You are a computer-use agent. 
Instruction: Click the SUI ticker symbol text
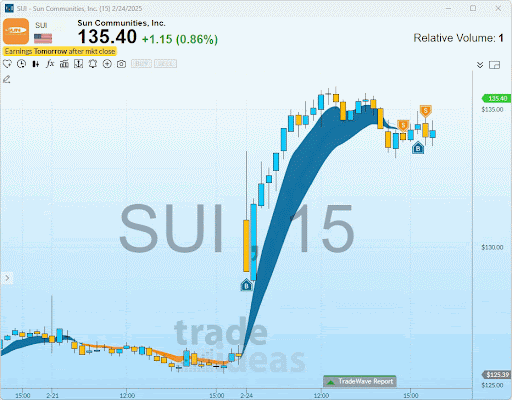(x=41, y=25)
